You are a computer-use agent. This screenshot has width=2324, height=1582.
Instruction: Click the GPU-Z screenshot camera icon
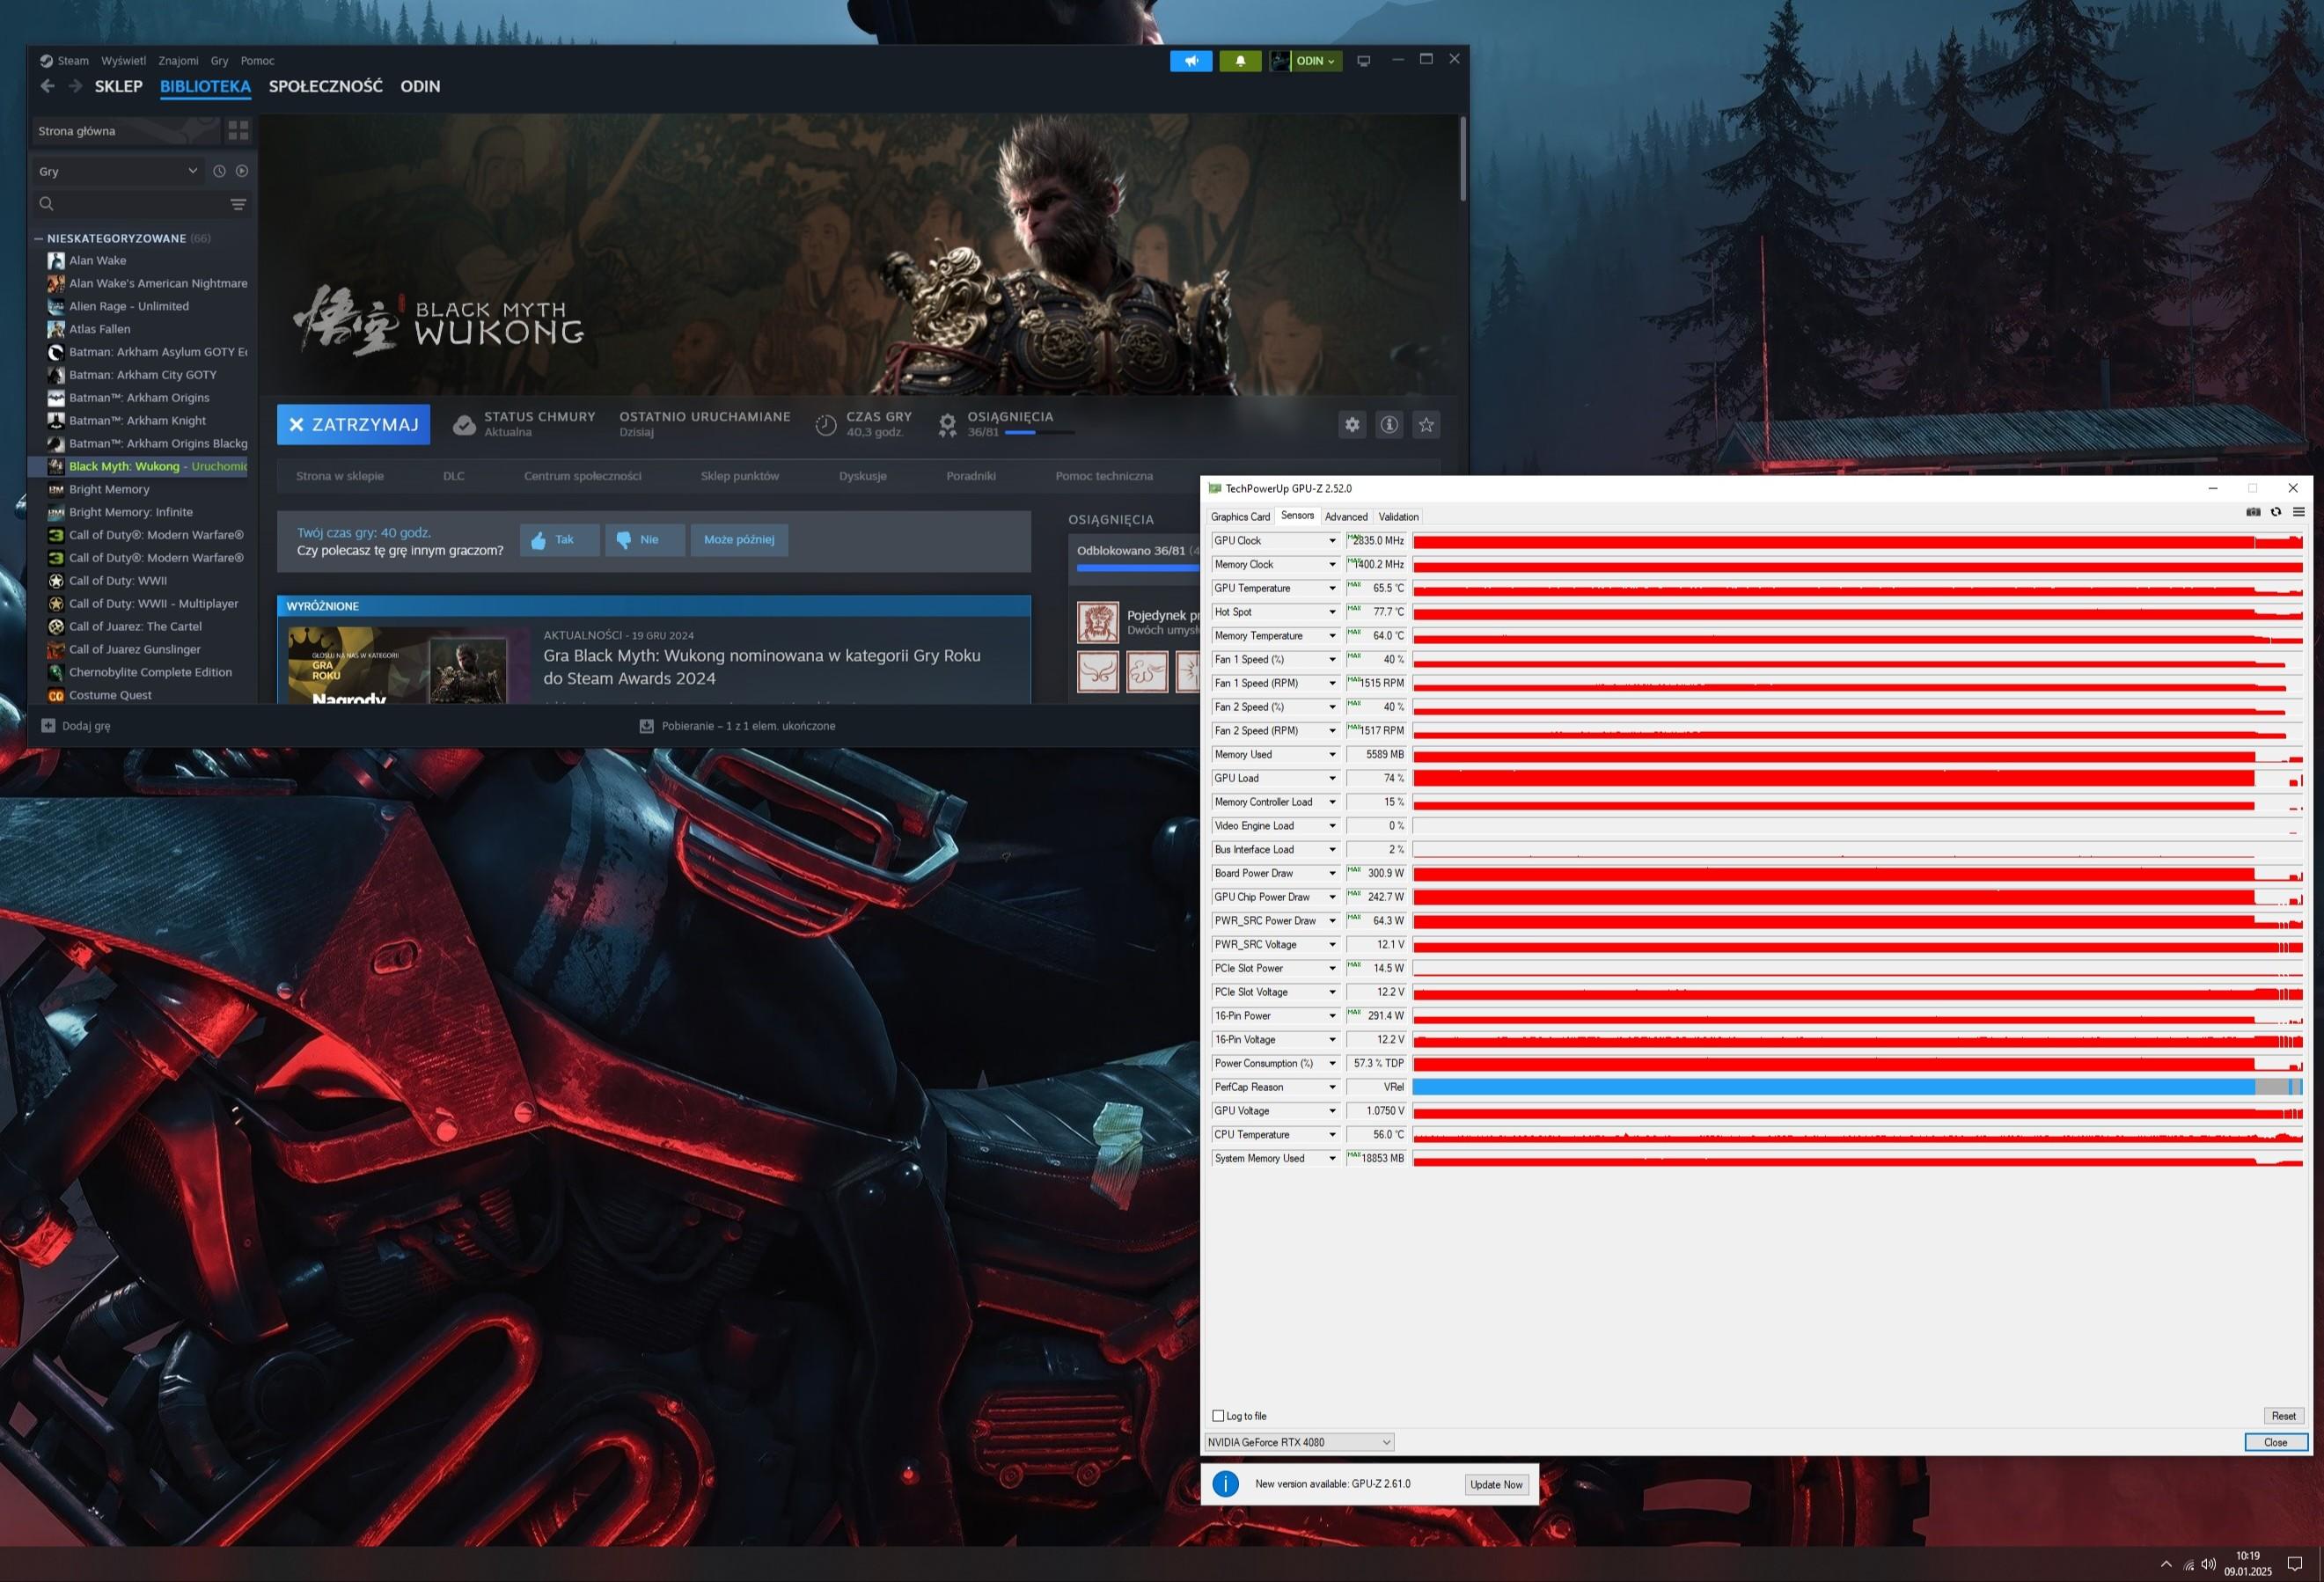coord(2253,512)
